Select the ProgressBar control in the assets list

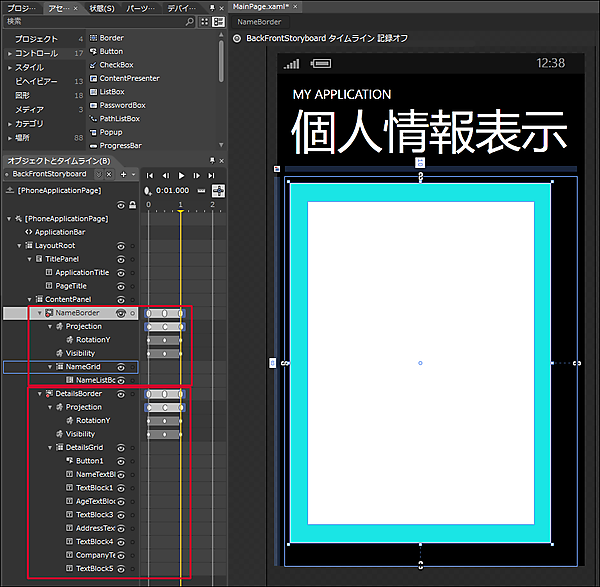pyautogui.click(x=120, y=145)
